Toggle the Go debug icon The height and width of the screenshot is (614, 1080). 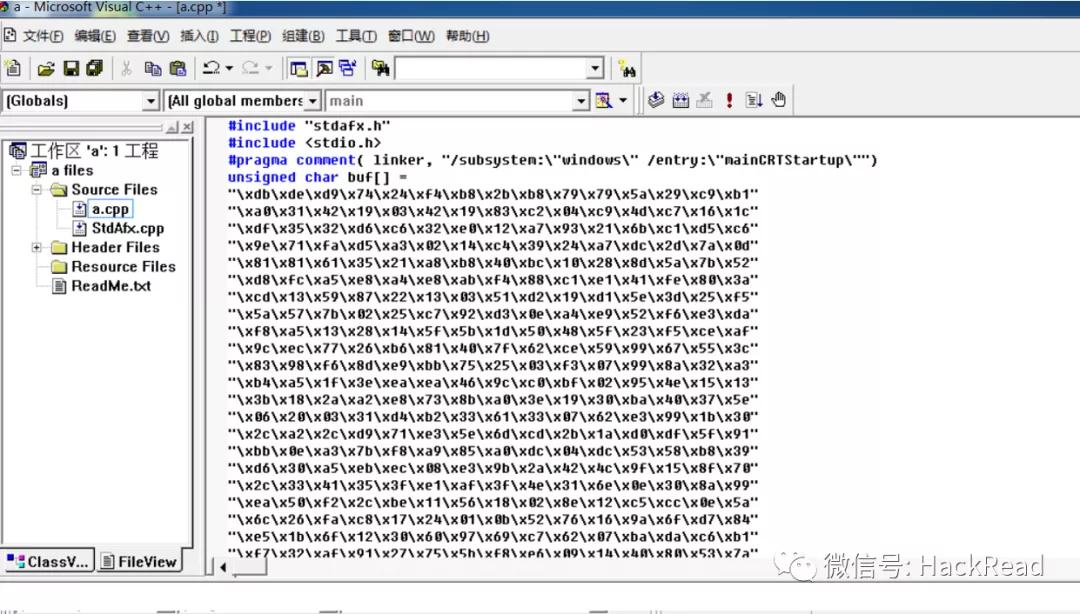click(x=752, y=100)
